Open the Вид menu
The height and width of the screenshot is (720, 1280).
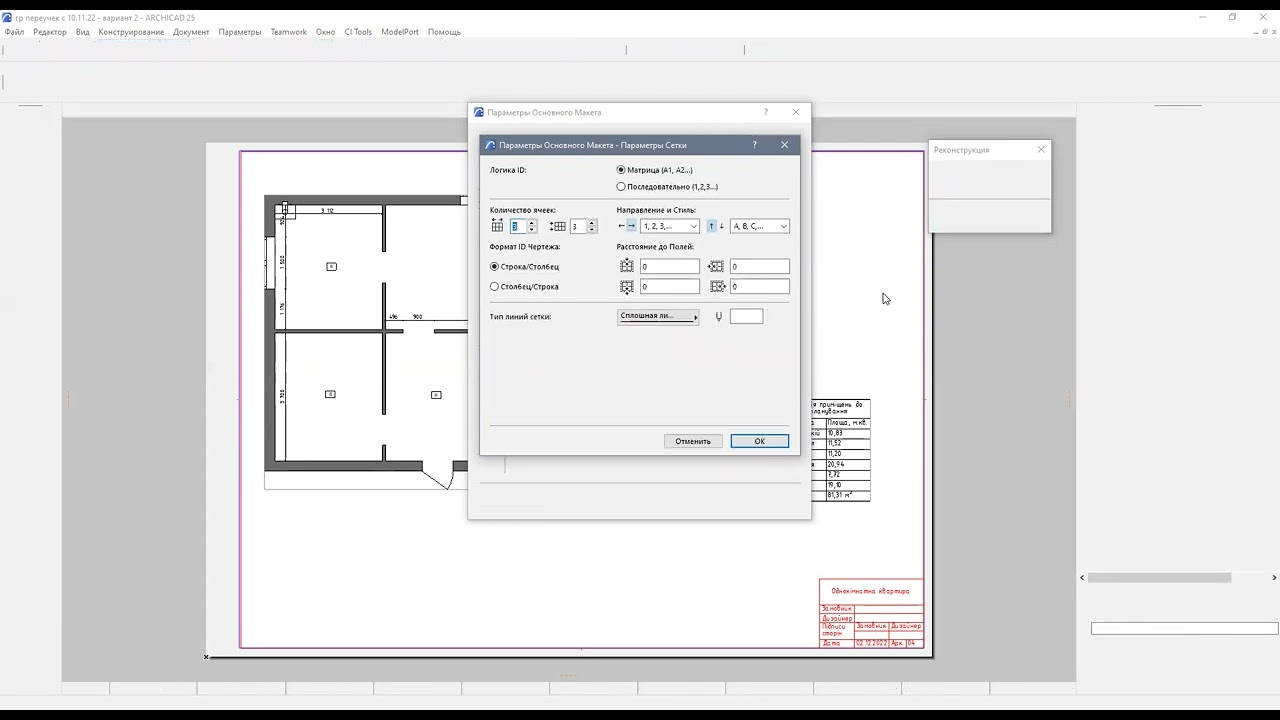[83, 32]
